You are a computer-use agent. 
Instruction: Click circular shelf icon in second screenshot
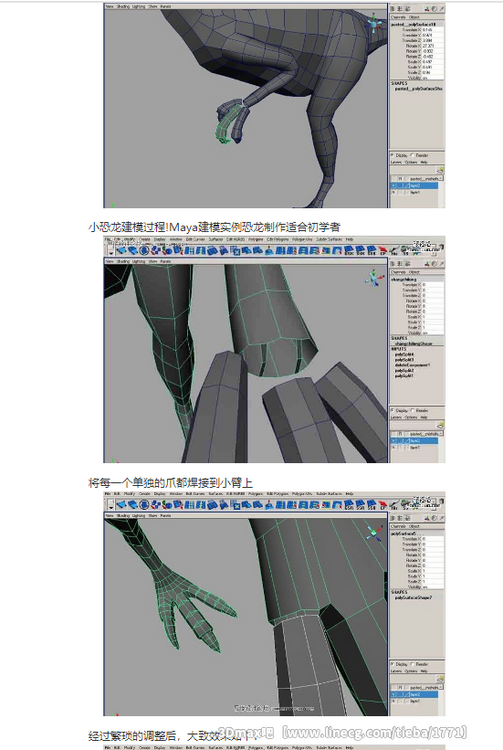pos(144,250)
